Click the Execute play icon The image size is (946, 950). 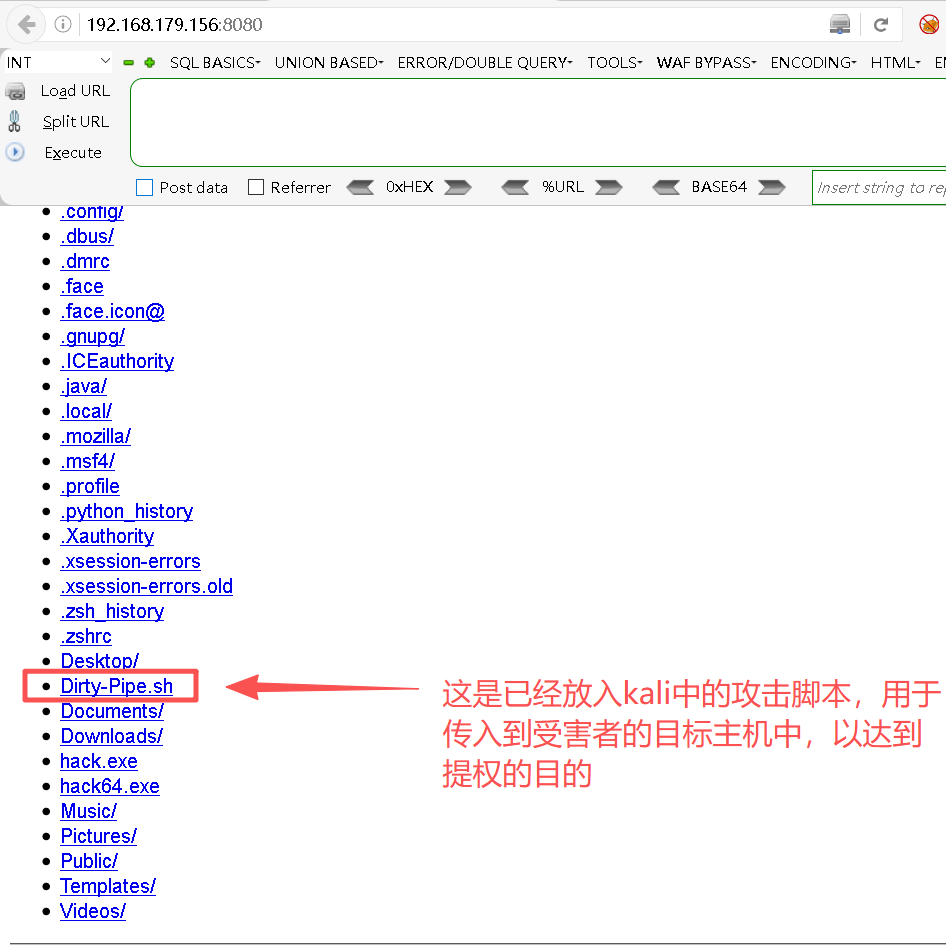click(15, 151)
